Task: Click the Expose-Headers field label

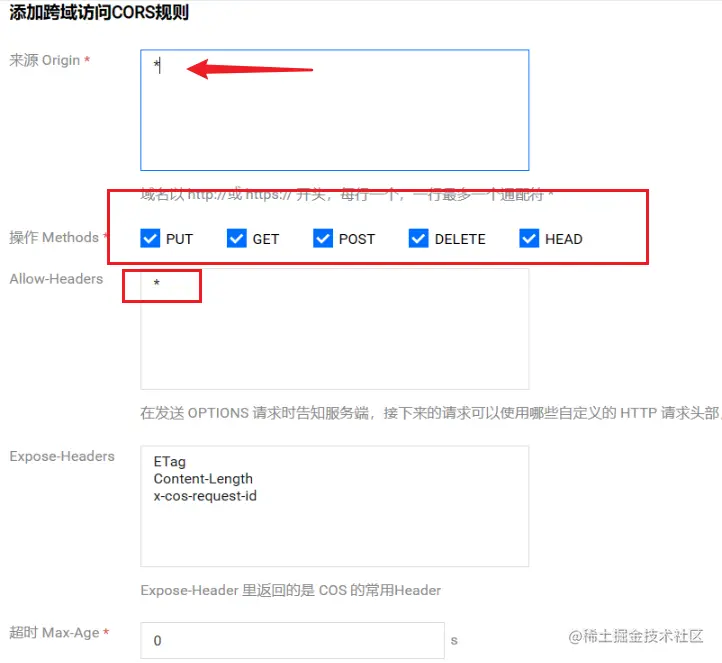Action: (x=62, y=456)
